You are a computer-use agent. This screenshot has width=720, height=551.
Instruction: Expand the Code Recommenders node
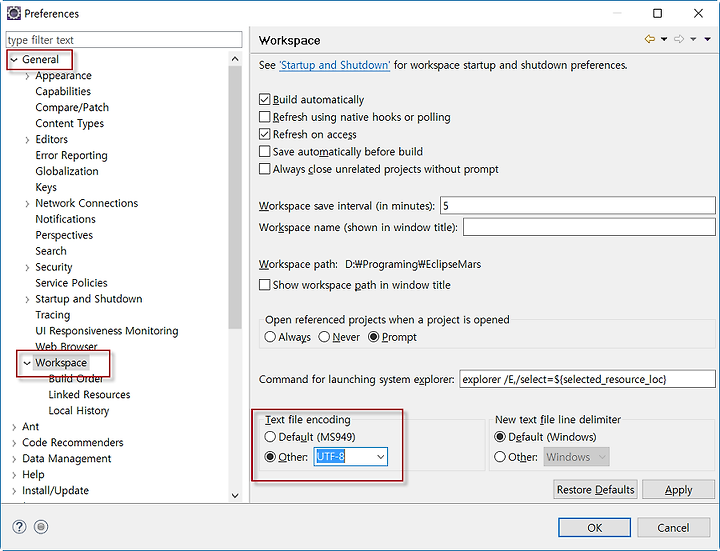(x=14, y=443)
